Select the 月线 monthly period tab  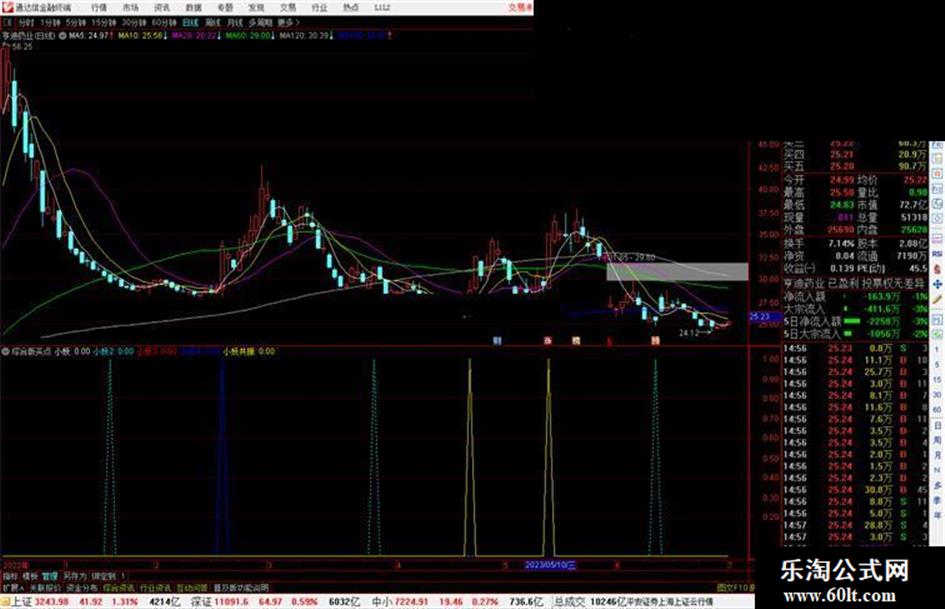234,23
